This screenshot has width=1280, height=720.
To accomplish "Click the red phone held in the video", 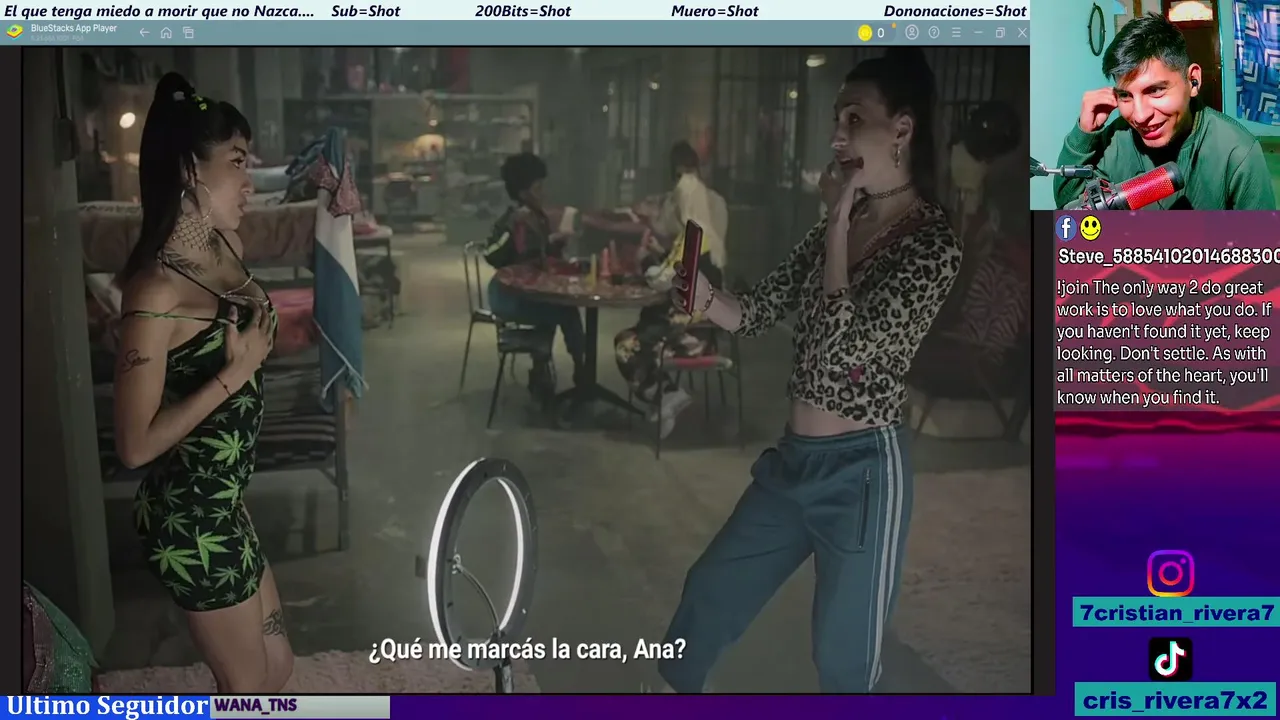I will 690,266.
